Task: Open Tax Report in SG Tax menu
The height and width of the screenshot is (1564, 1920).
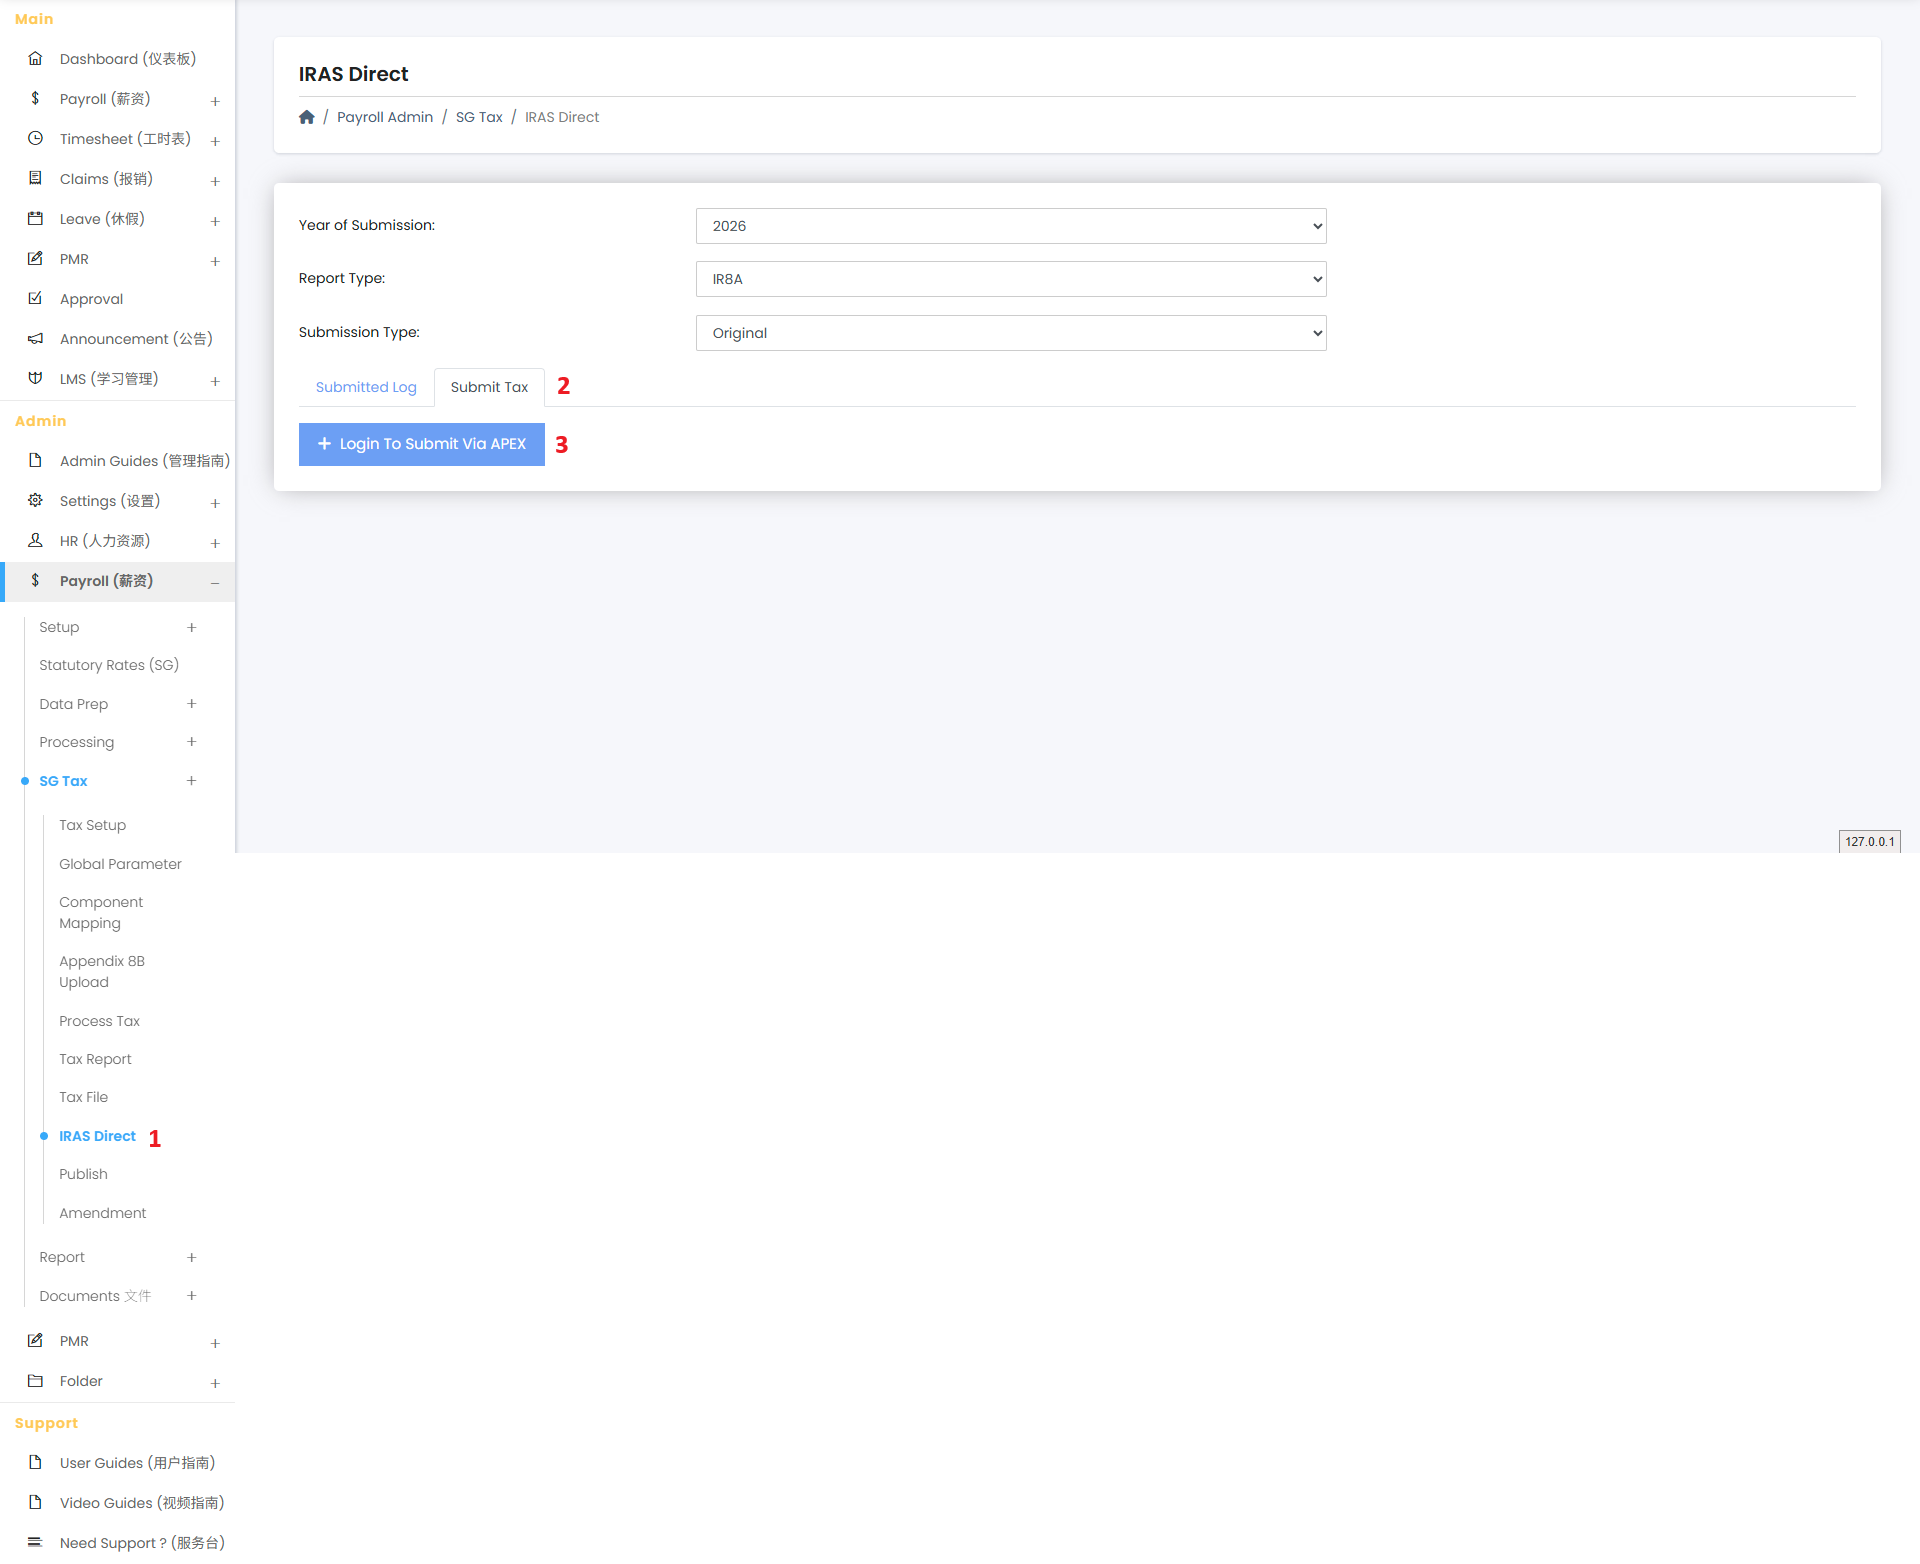Action: [95, 1059]
